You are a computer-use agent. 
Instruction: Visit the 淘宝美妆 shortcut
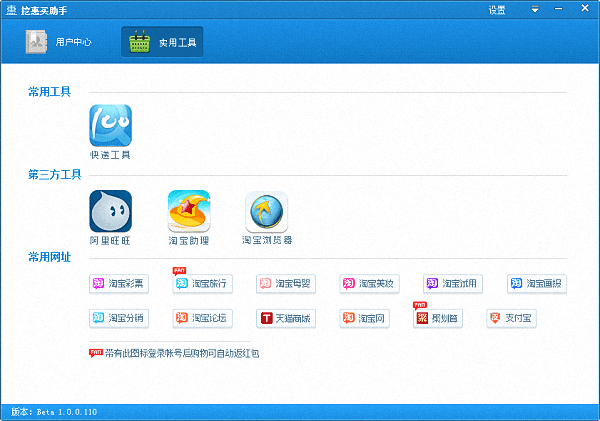(369, 284)
